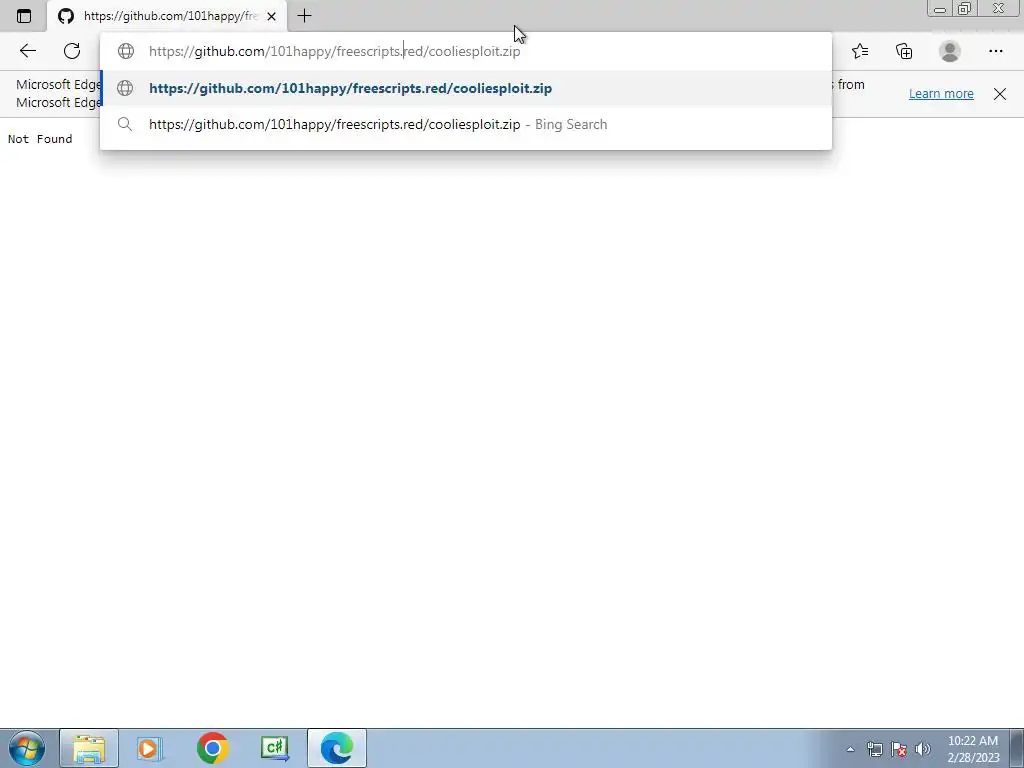The image size is (1024, 768).
Task: Click the Learn more link
Action: [941, 93]
